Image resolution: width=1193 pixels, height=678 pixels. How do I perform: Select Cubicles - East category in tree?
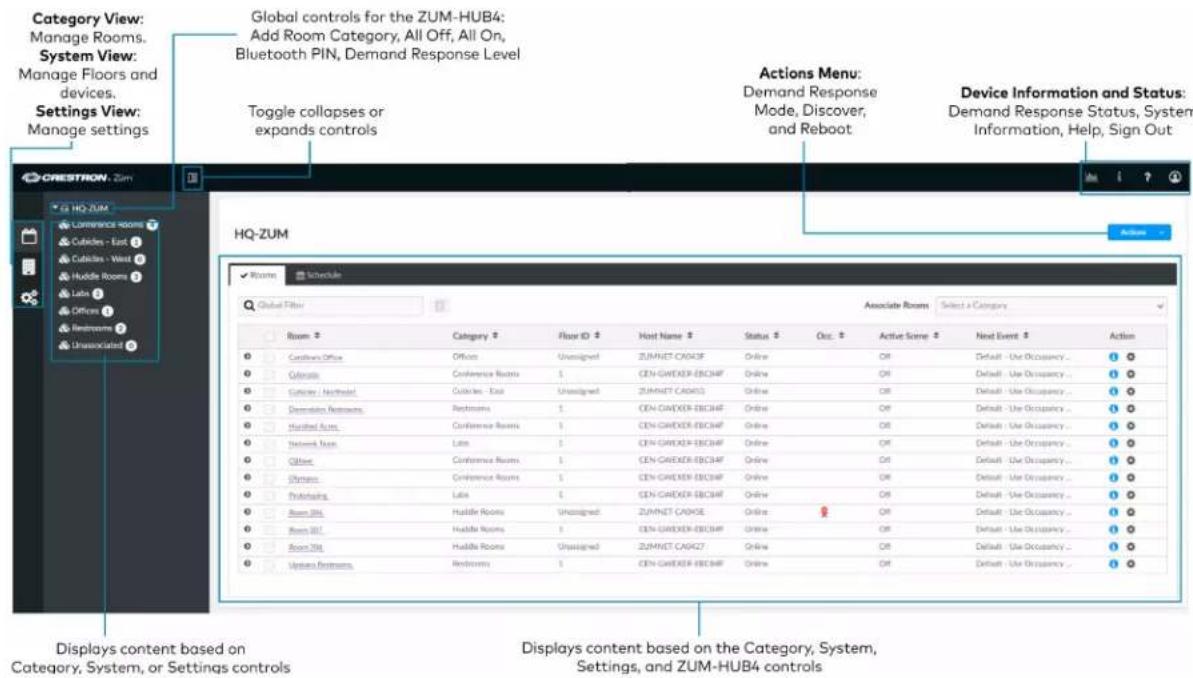point(100,242)
